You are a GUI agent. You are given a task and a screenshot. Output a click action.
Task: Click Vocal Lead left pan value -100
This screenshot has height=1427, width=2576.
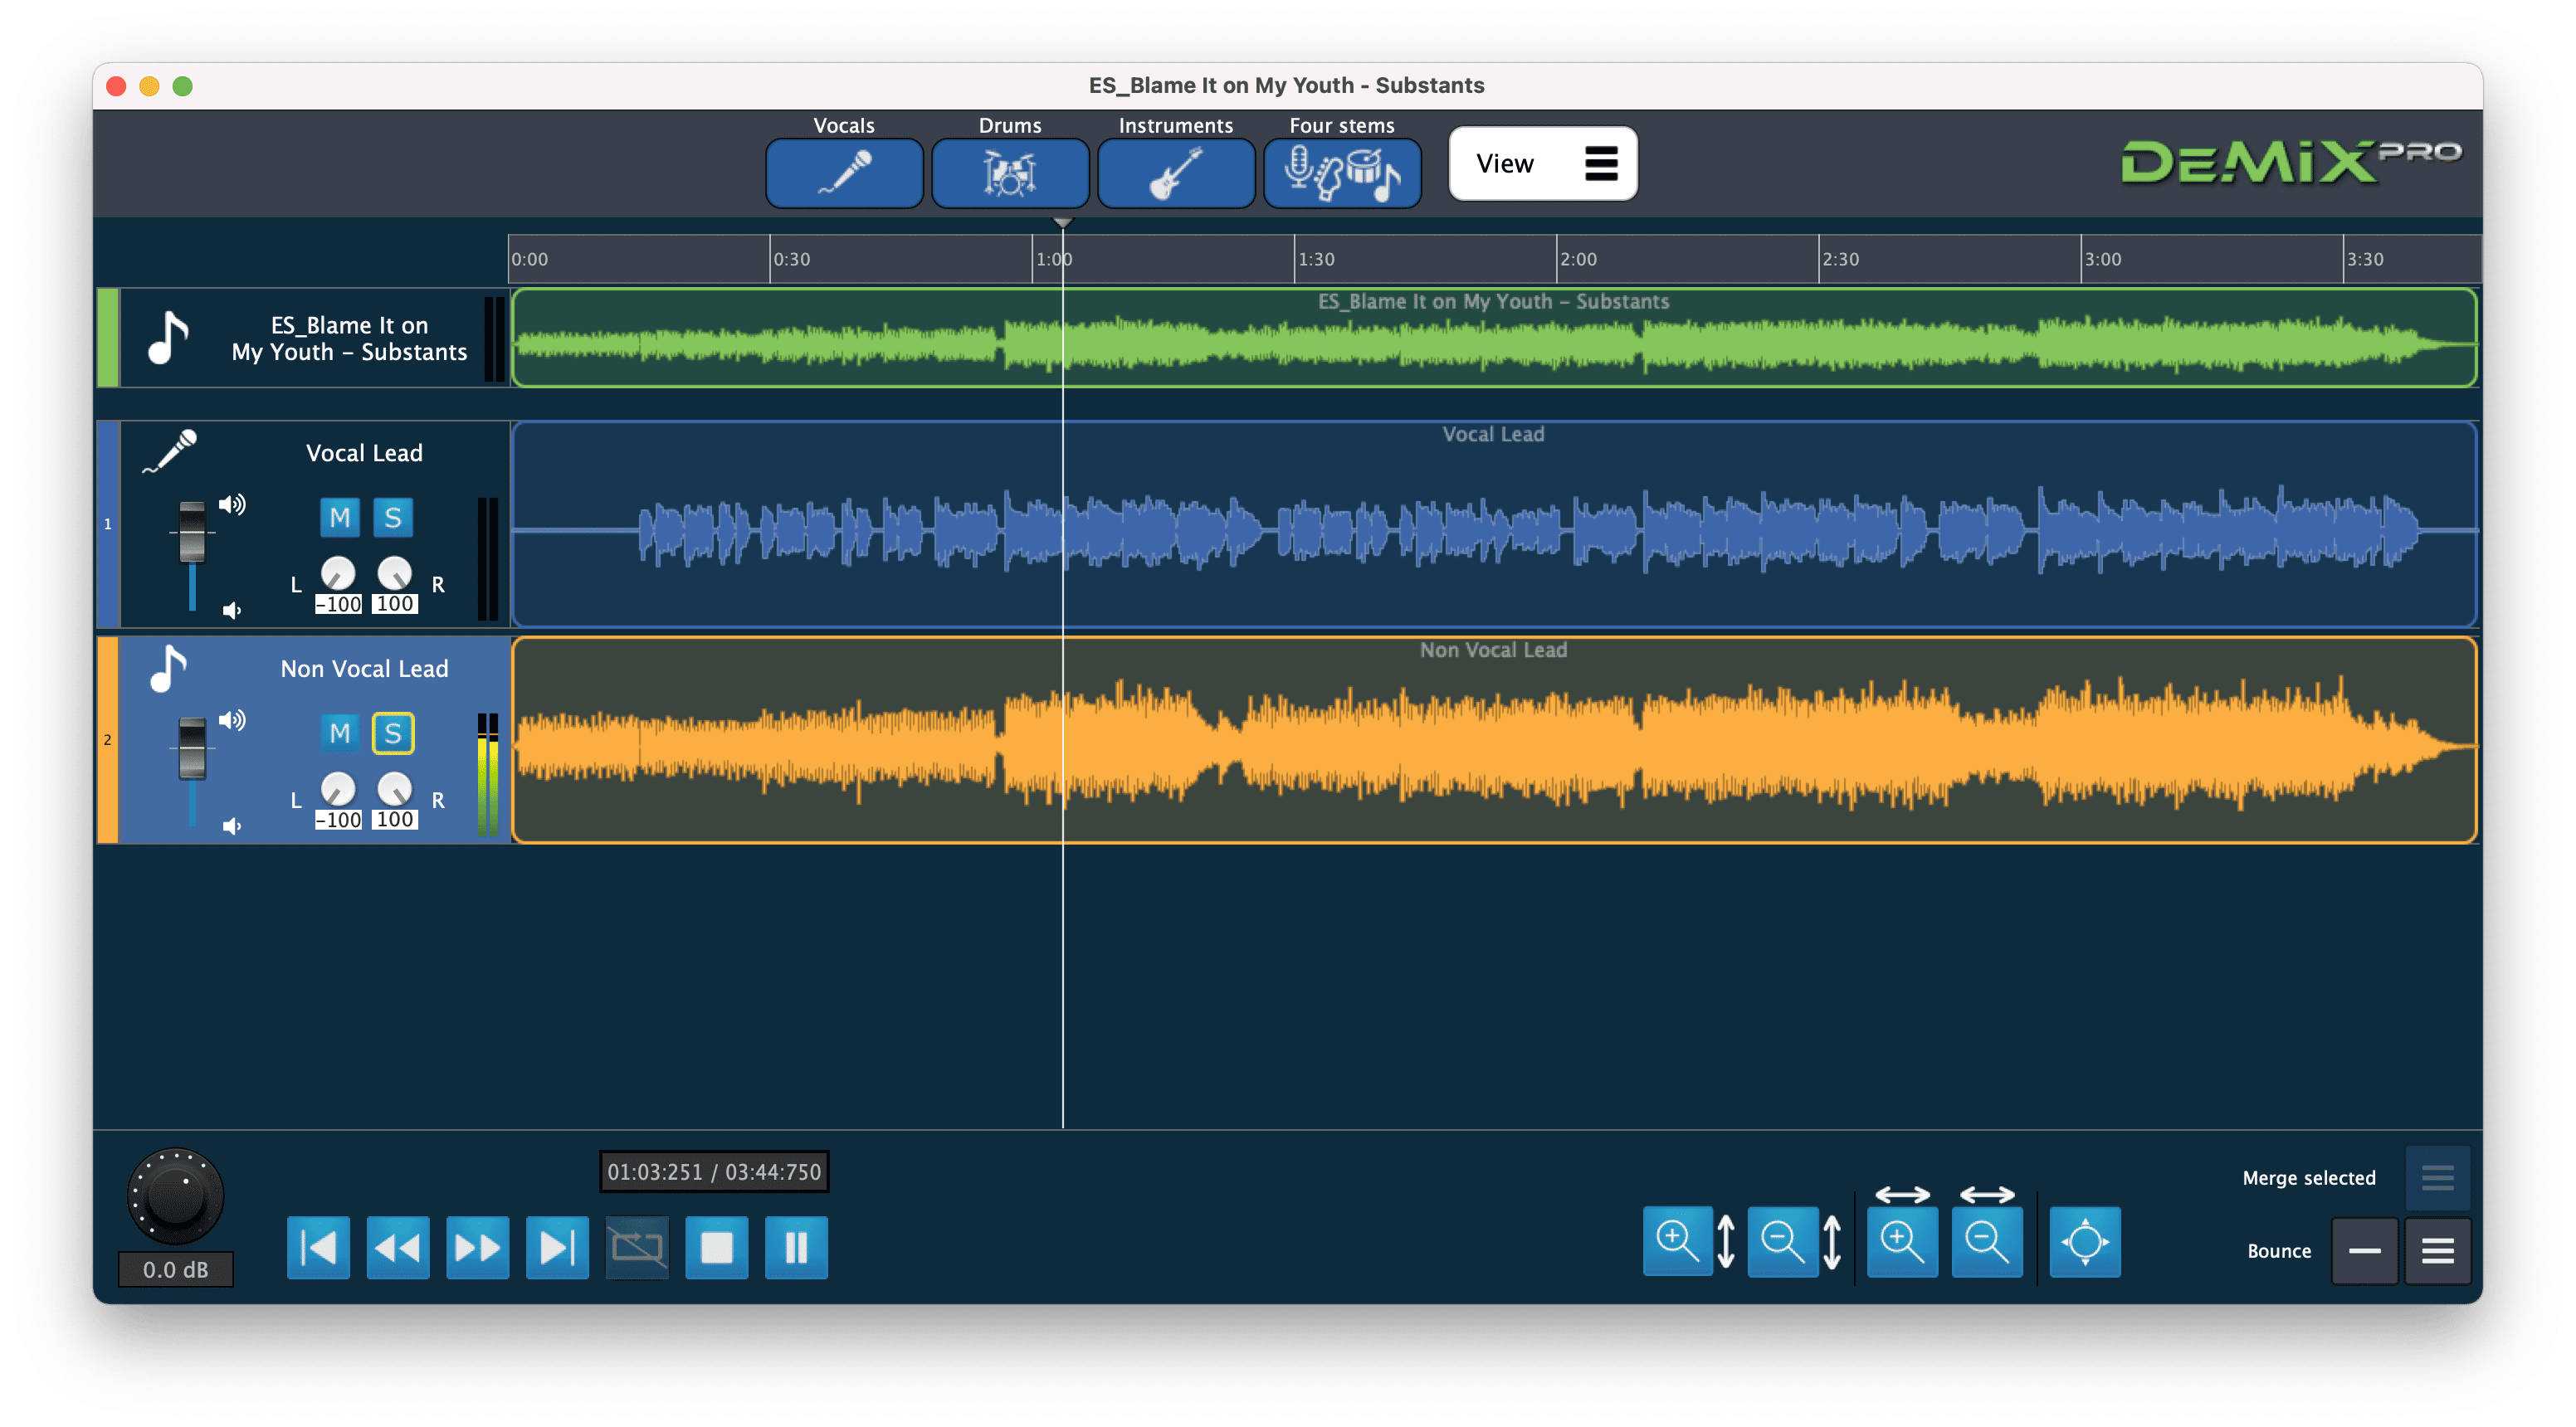pyautogui.click(x=338, y=604)
